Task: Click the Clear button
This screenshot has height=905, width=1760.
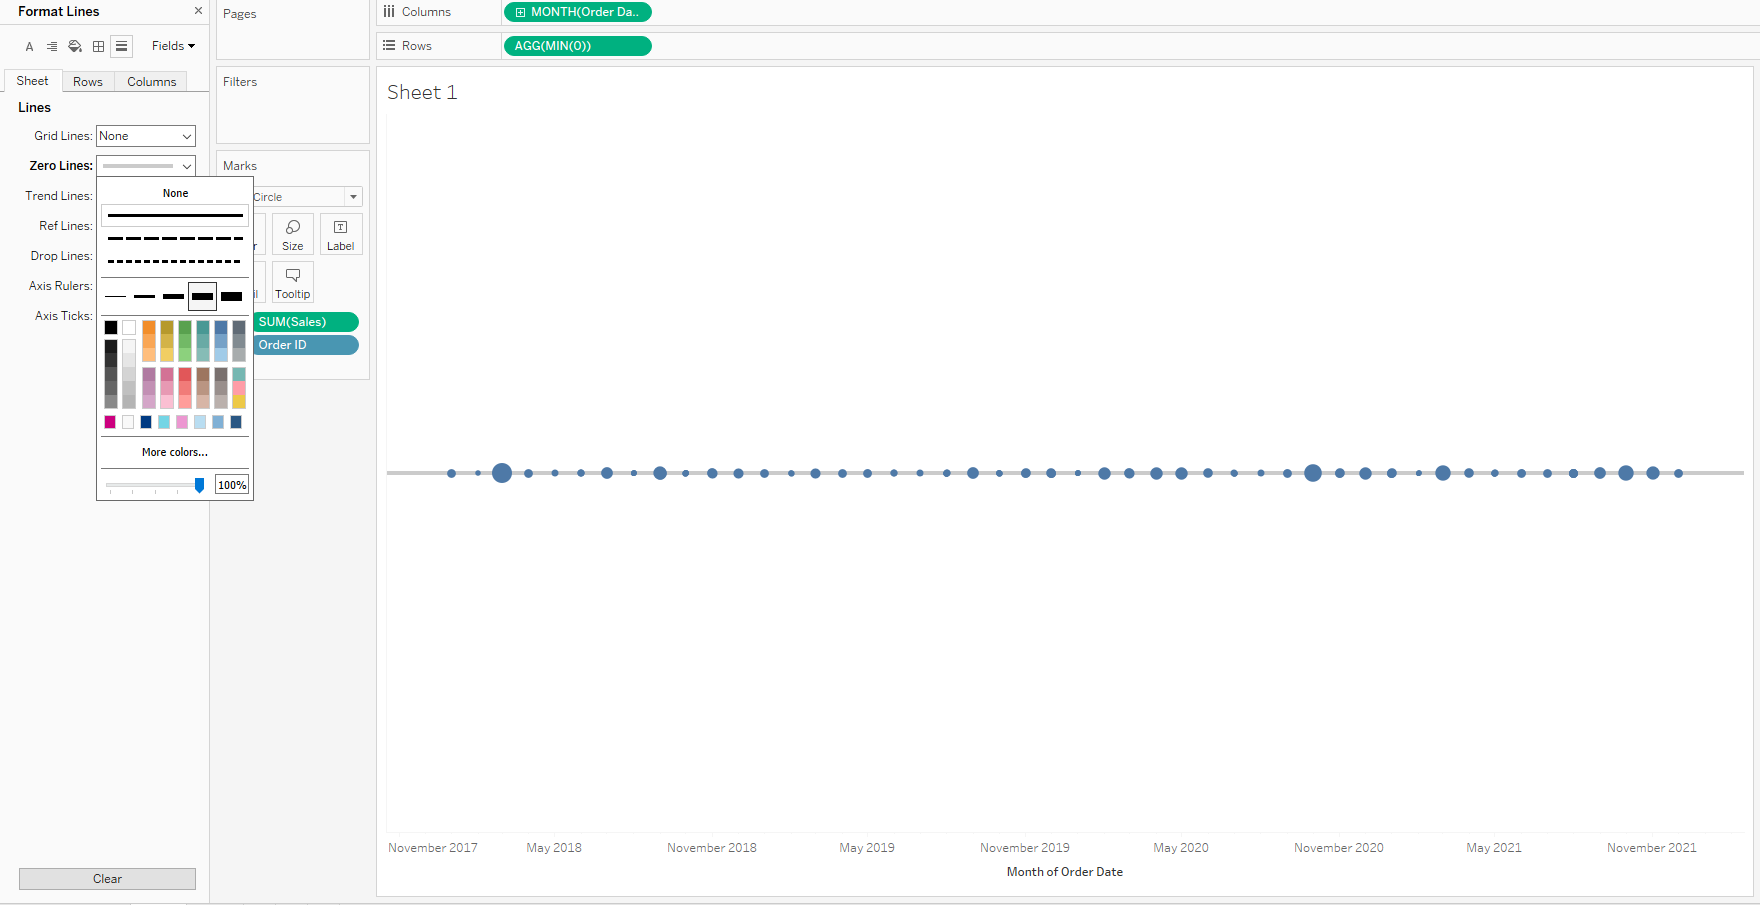Action: pos(107,879)
